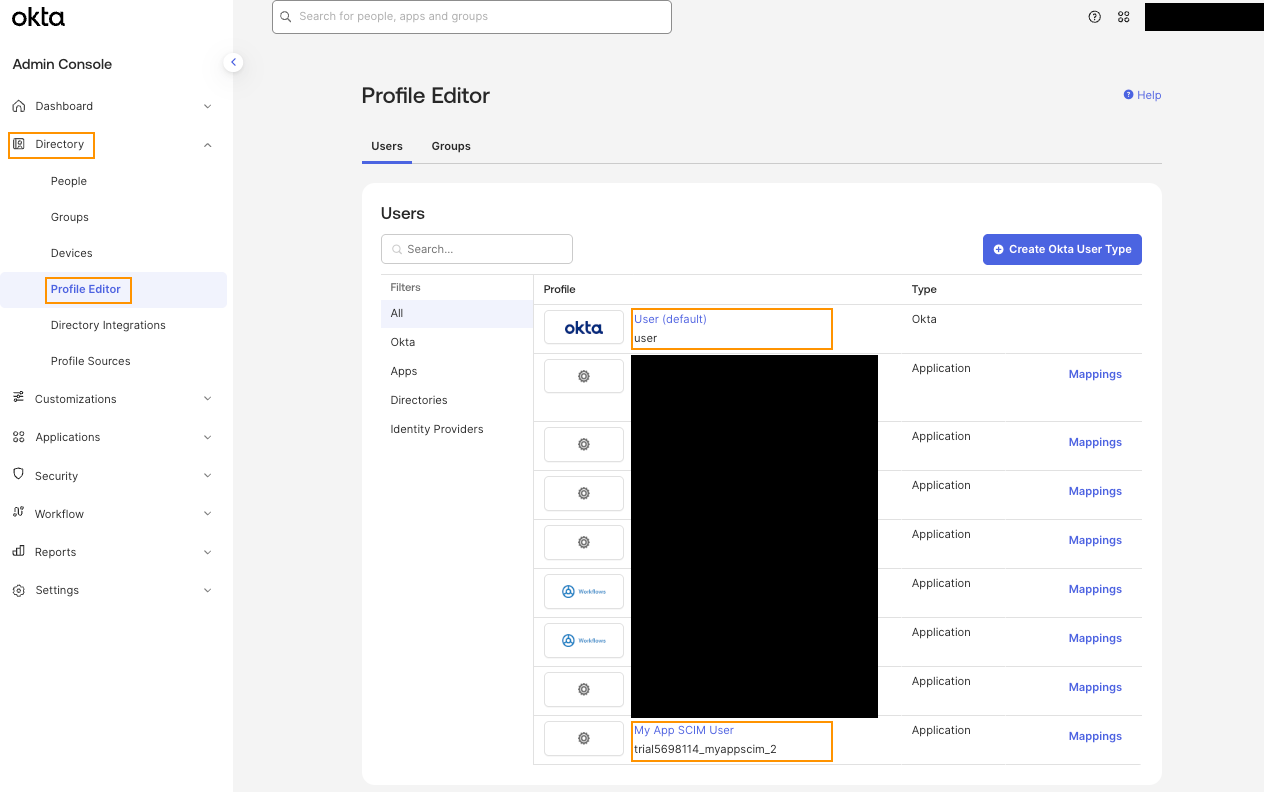Click the Profile column header
Image resolution: width=1264 pixels, height=792 pixels.
pyautogui.click(x=559, y=289)
